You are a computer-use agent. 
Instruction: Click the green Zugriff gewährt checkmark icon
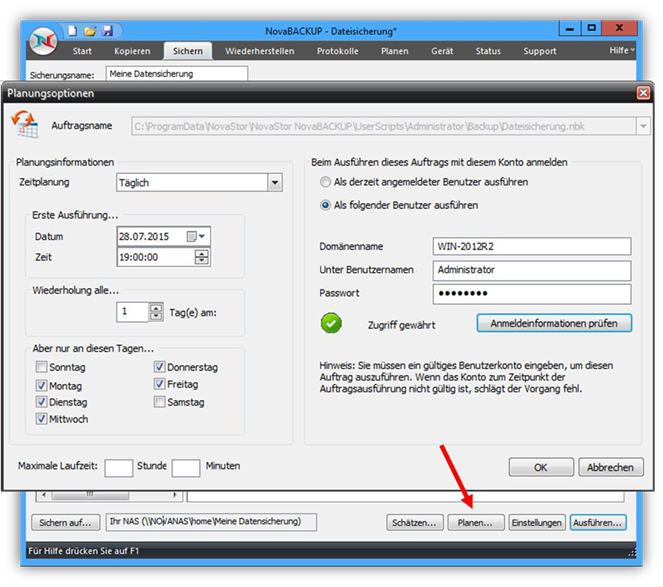(331, 324)
